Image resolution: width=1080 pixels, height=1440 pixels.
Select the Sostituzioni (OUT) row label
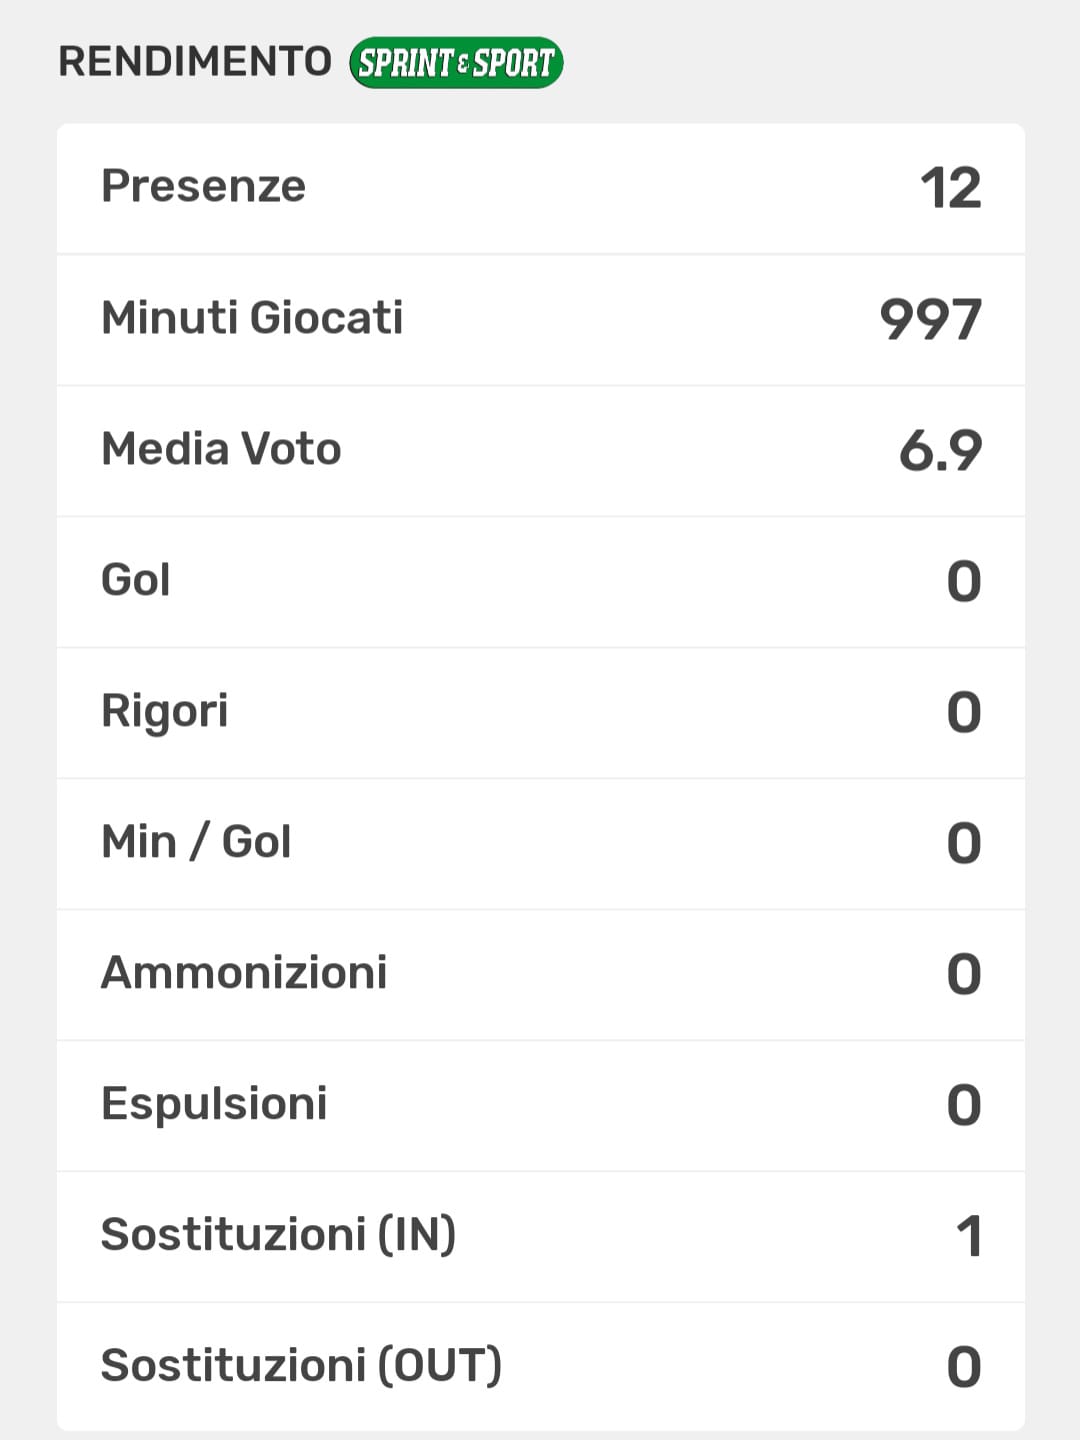pyautogui.click(x=301, y=1366)
